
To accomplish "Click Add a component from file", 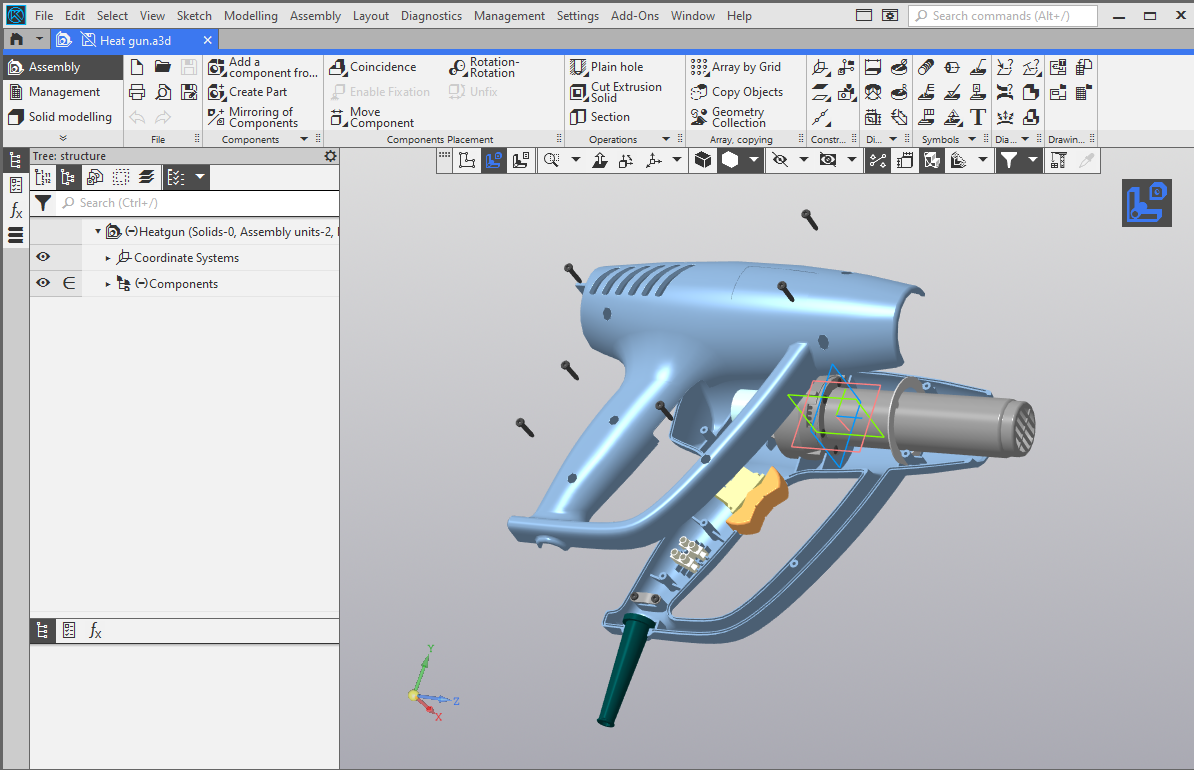I will coord(263,67).
